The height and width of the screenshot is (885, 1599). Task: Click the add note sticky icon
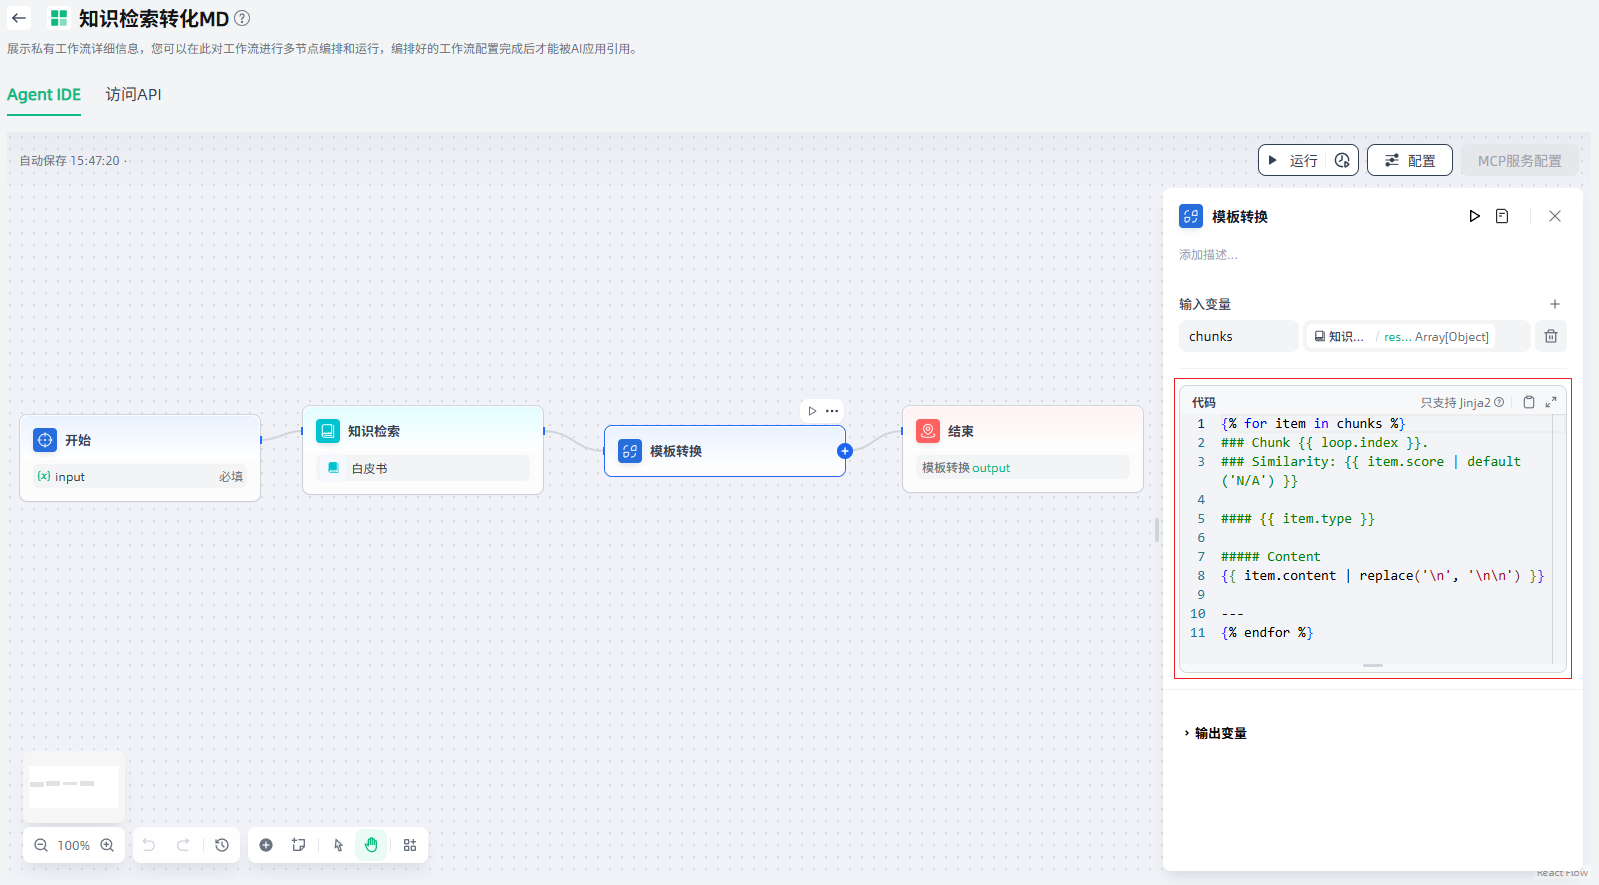coord(298,845)
